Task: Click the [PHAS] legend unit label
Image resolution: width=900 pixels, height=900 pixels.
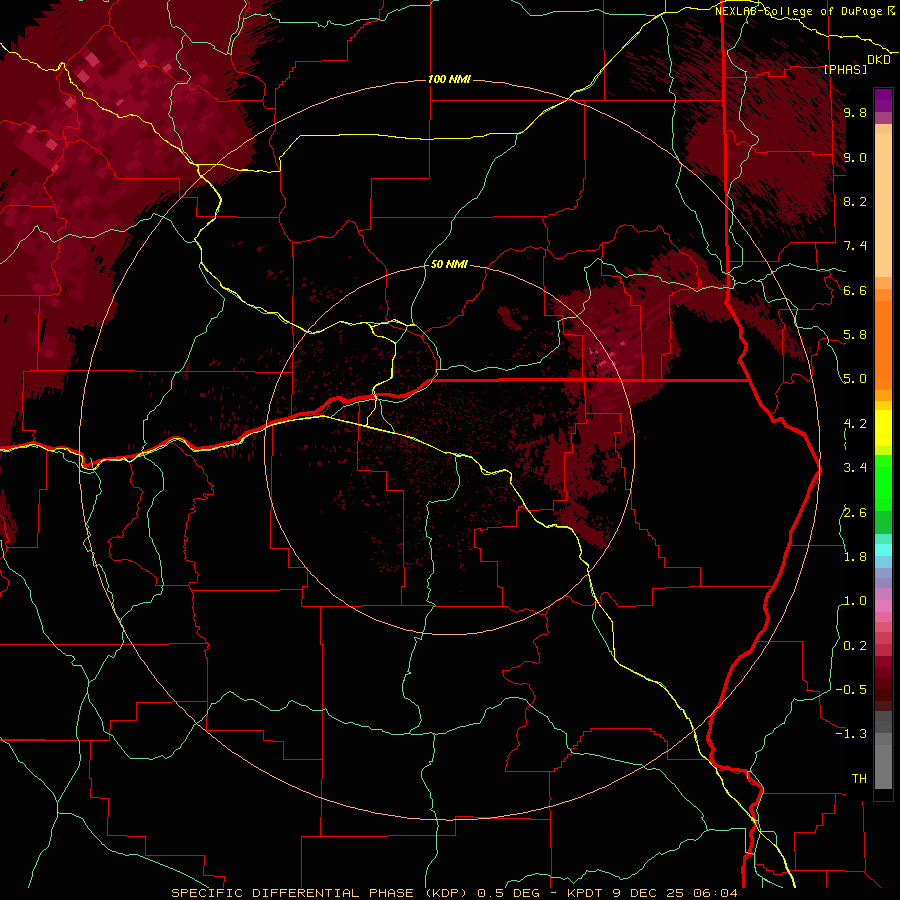Action: click(845, 69)
